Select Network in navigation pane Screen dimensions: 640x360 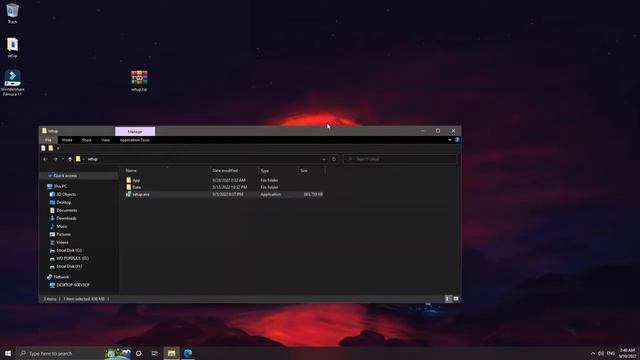(61, 277)
